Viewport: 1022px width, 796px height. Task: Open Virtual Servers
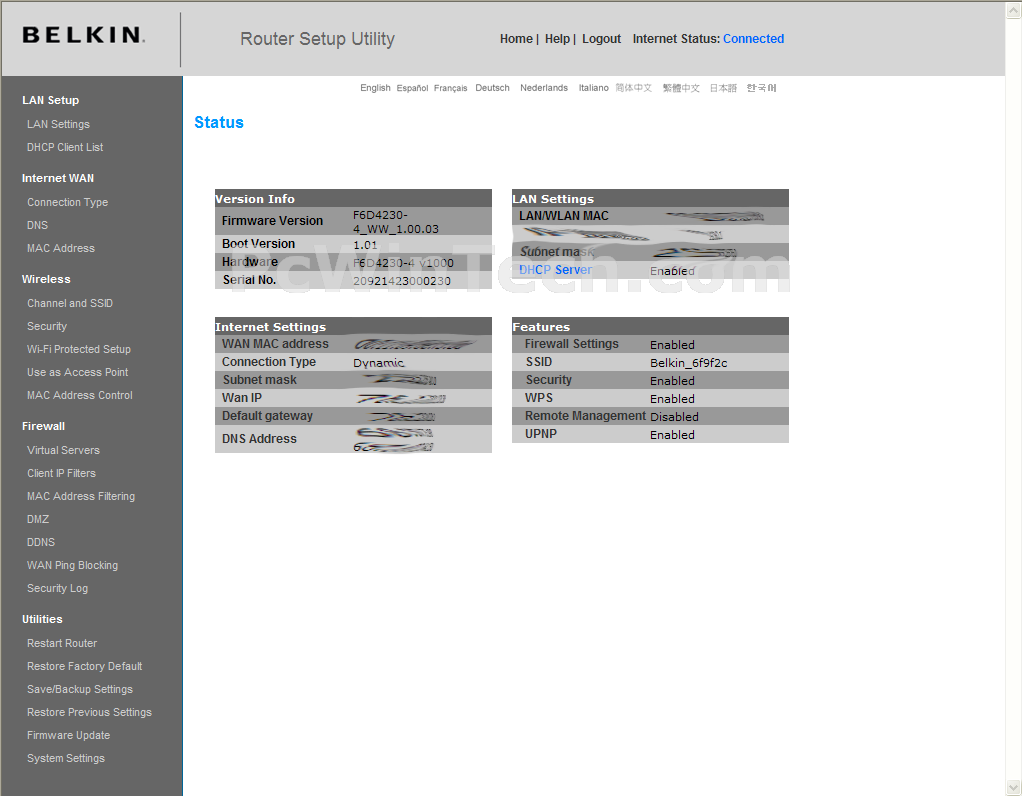pyautogui.click(x=63, y=450)
